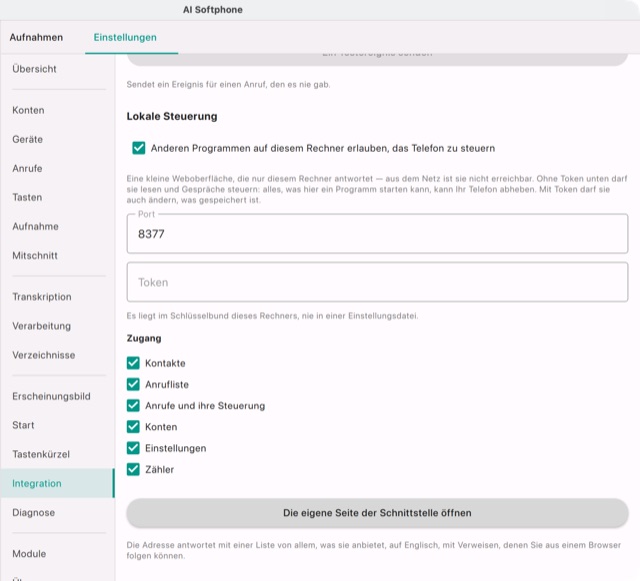Click text 'Sendet ein Ereignis für einen Anruf'

228,85
